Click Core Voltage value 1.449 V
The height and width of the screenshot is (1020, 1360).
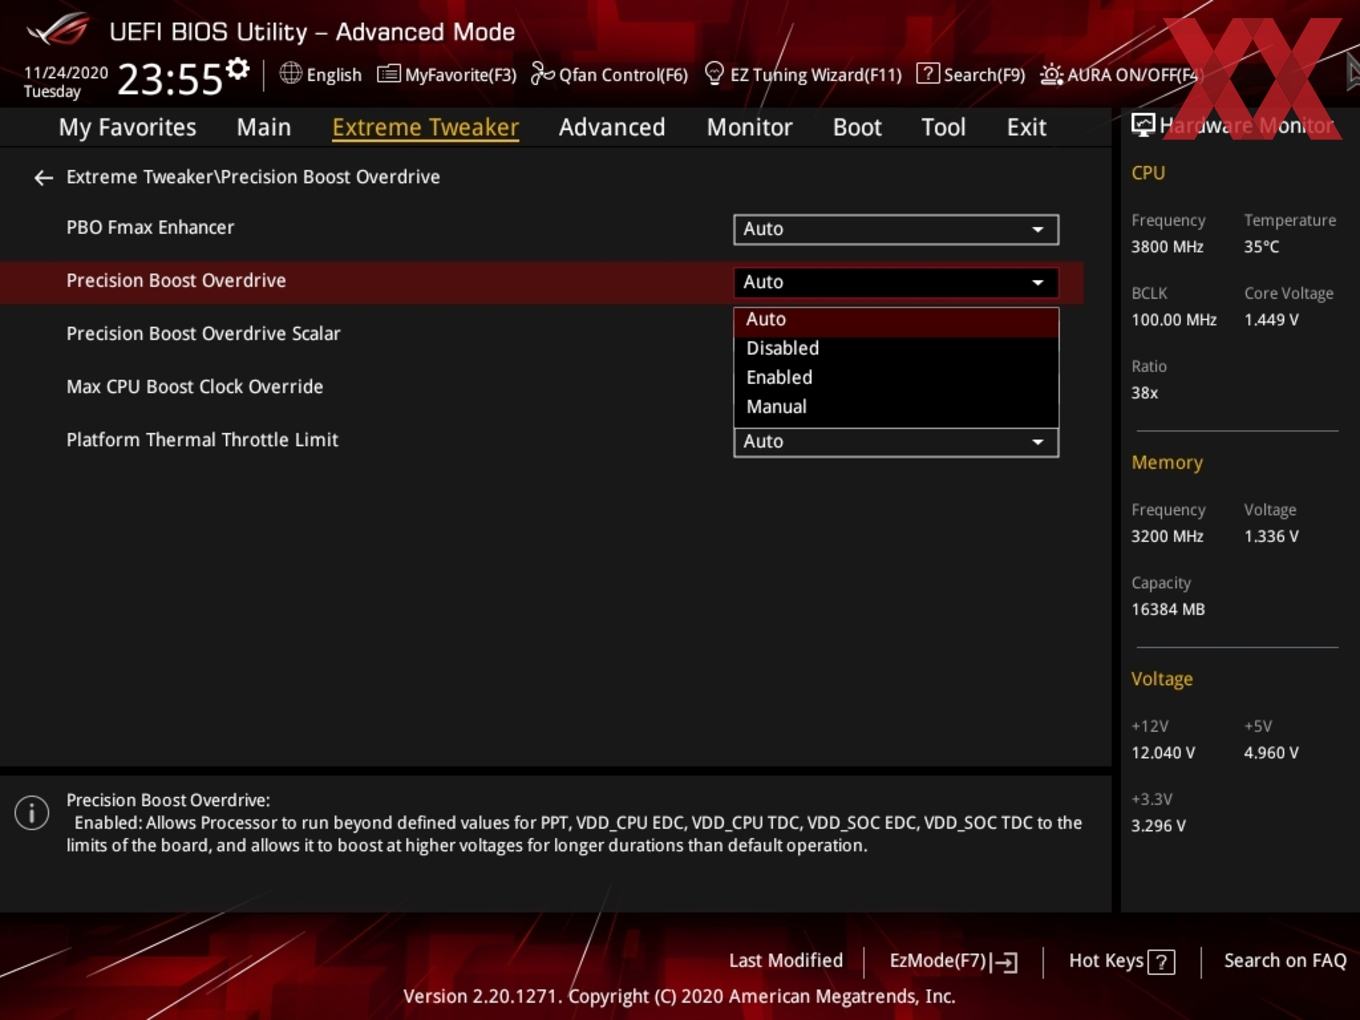click(x=1271, y=320)
